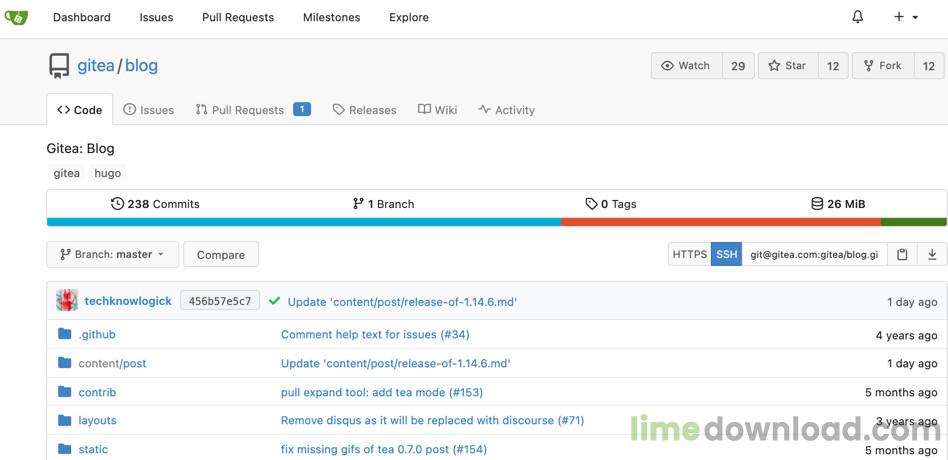Click the gitea owner link
The height and width of the screenshot is (460, 948).
(96, 66)
